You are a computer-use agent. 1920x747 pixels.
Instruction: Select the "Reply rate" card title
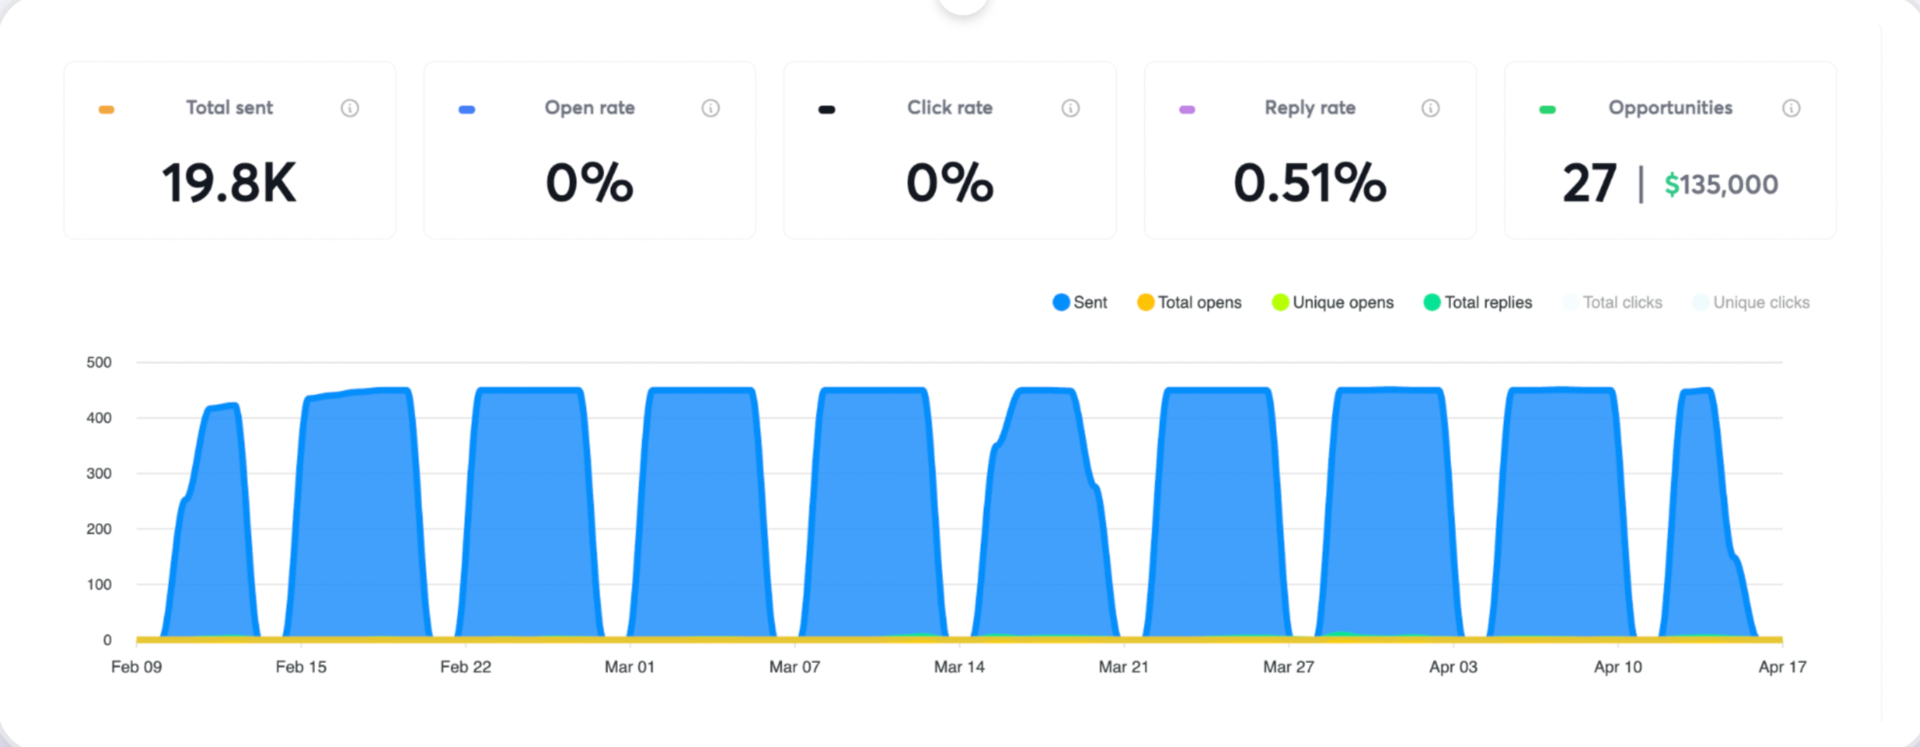[1310, 108]
